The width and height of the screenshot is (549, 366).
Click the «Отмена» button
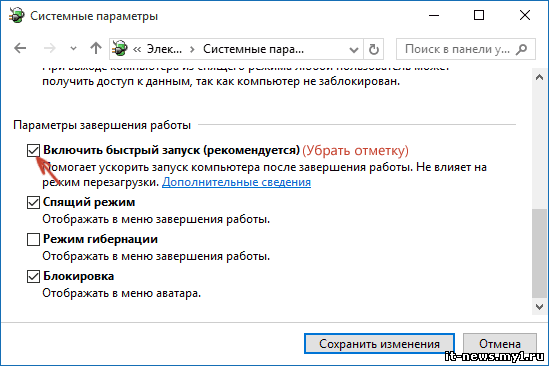click(500, 344)
